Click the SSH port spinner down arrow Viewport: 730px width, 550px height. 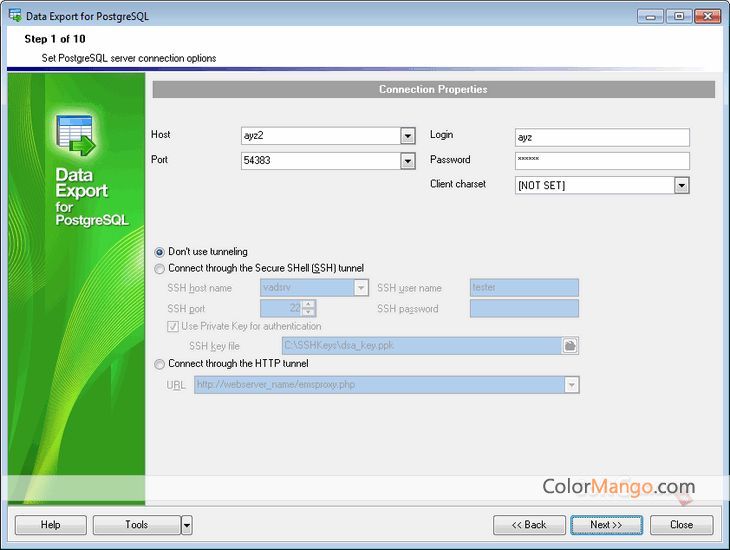tap(309, 312)
